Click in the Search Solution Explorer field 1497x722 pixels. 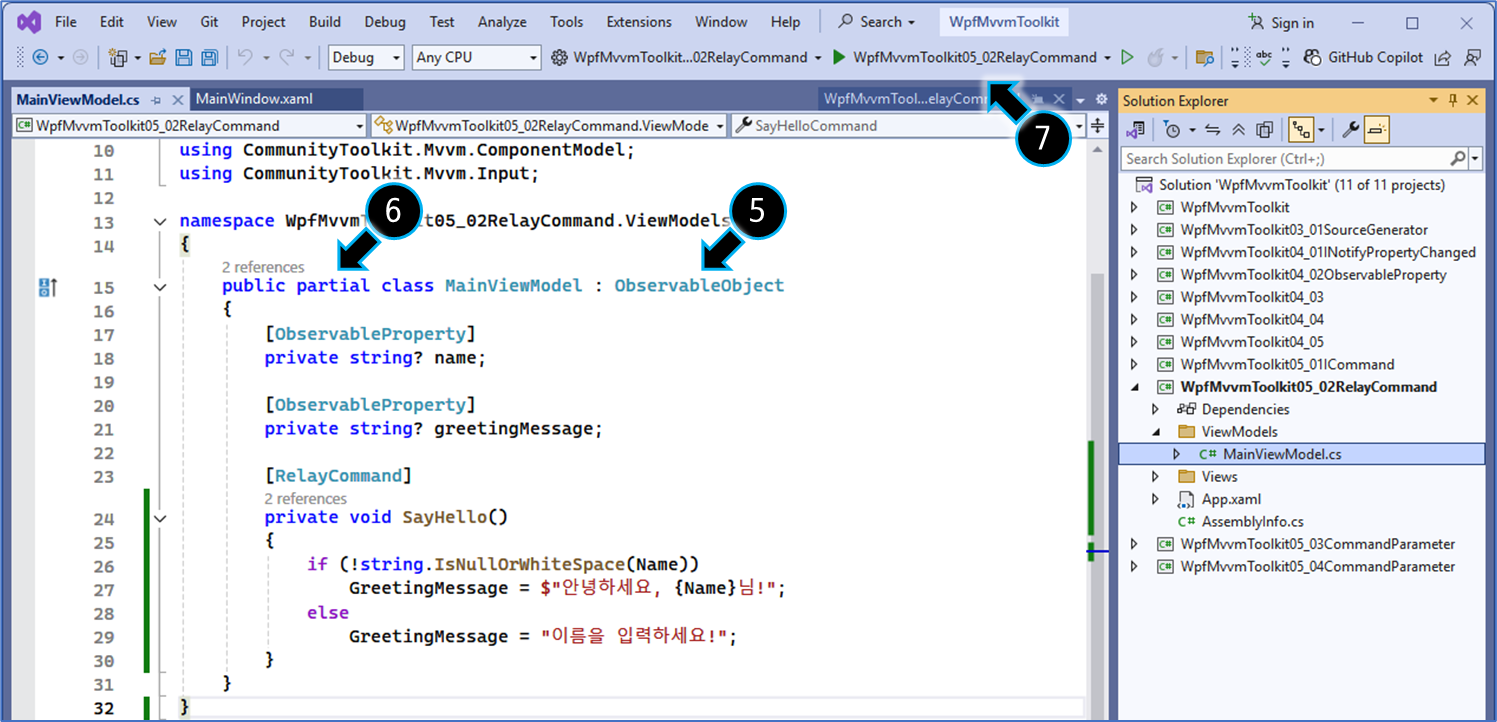pyautogui.click(x=1286, y=159)
